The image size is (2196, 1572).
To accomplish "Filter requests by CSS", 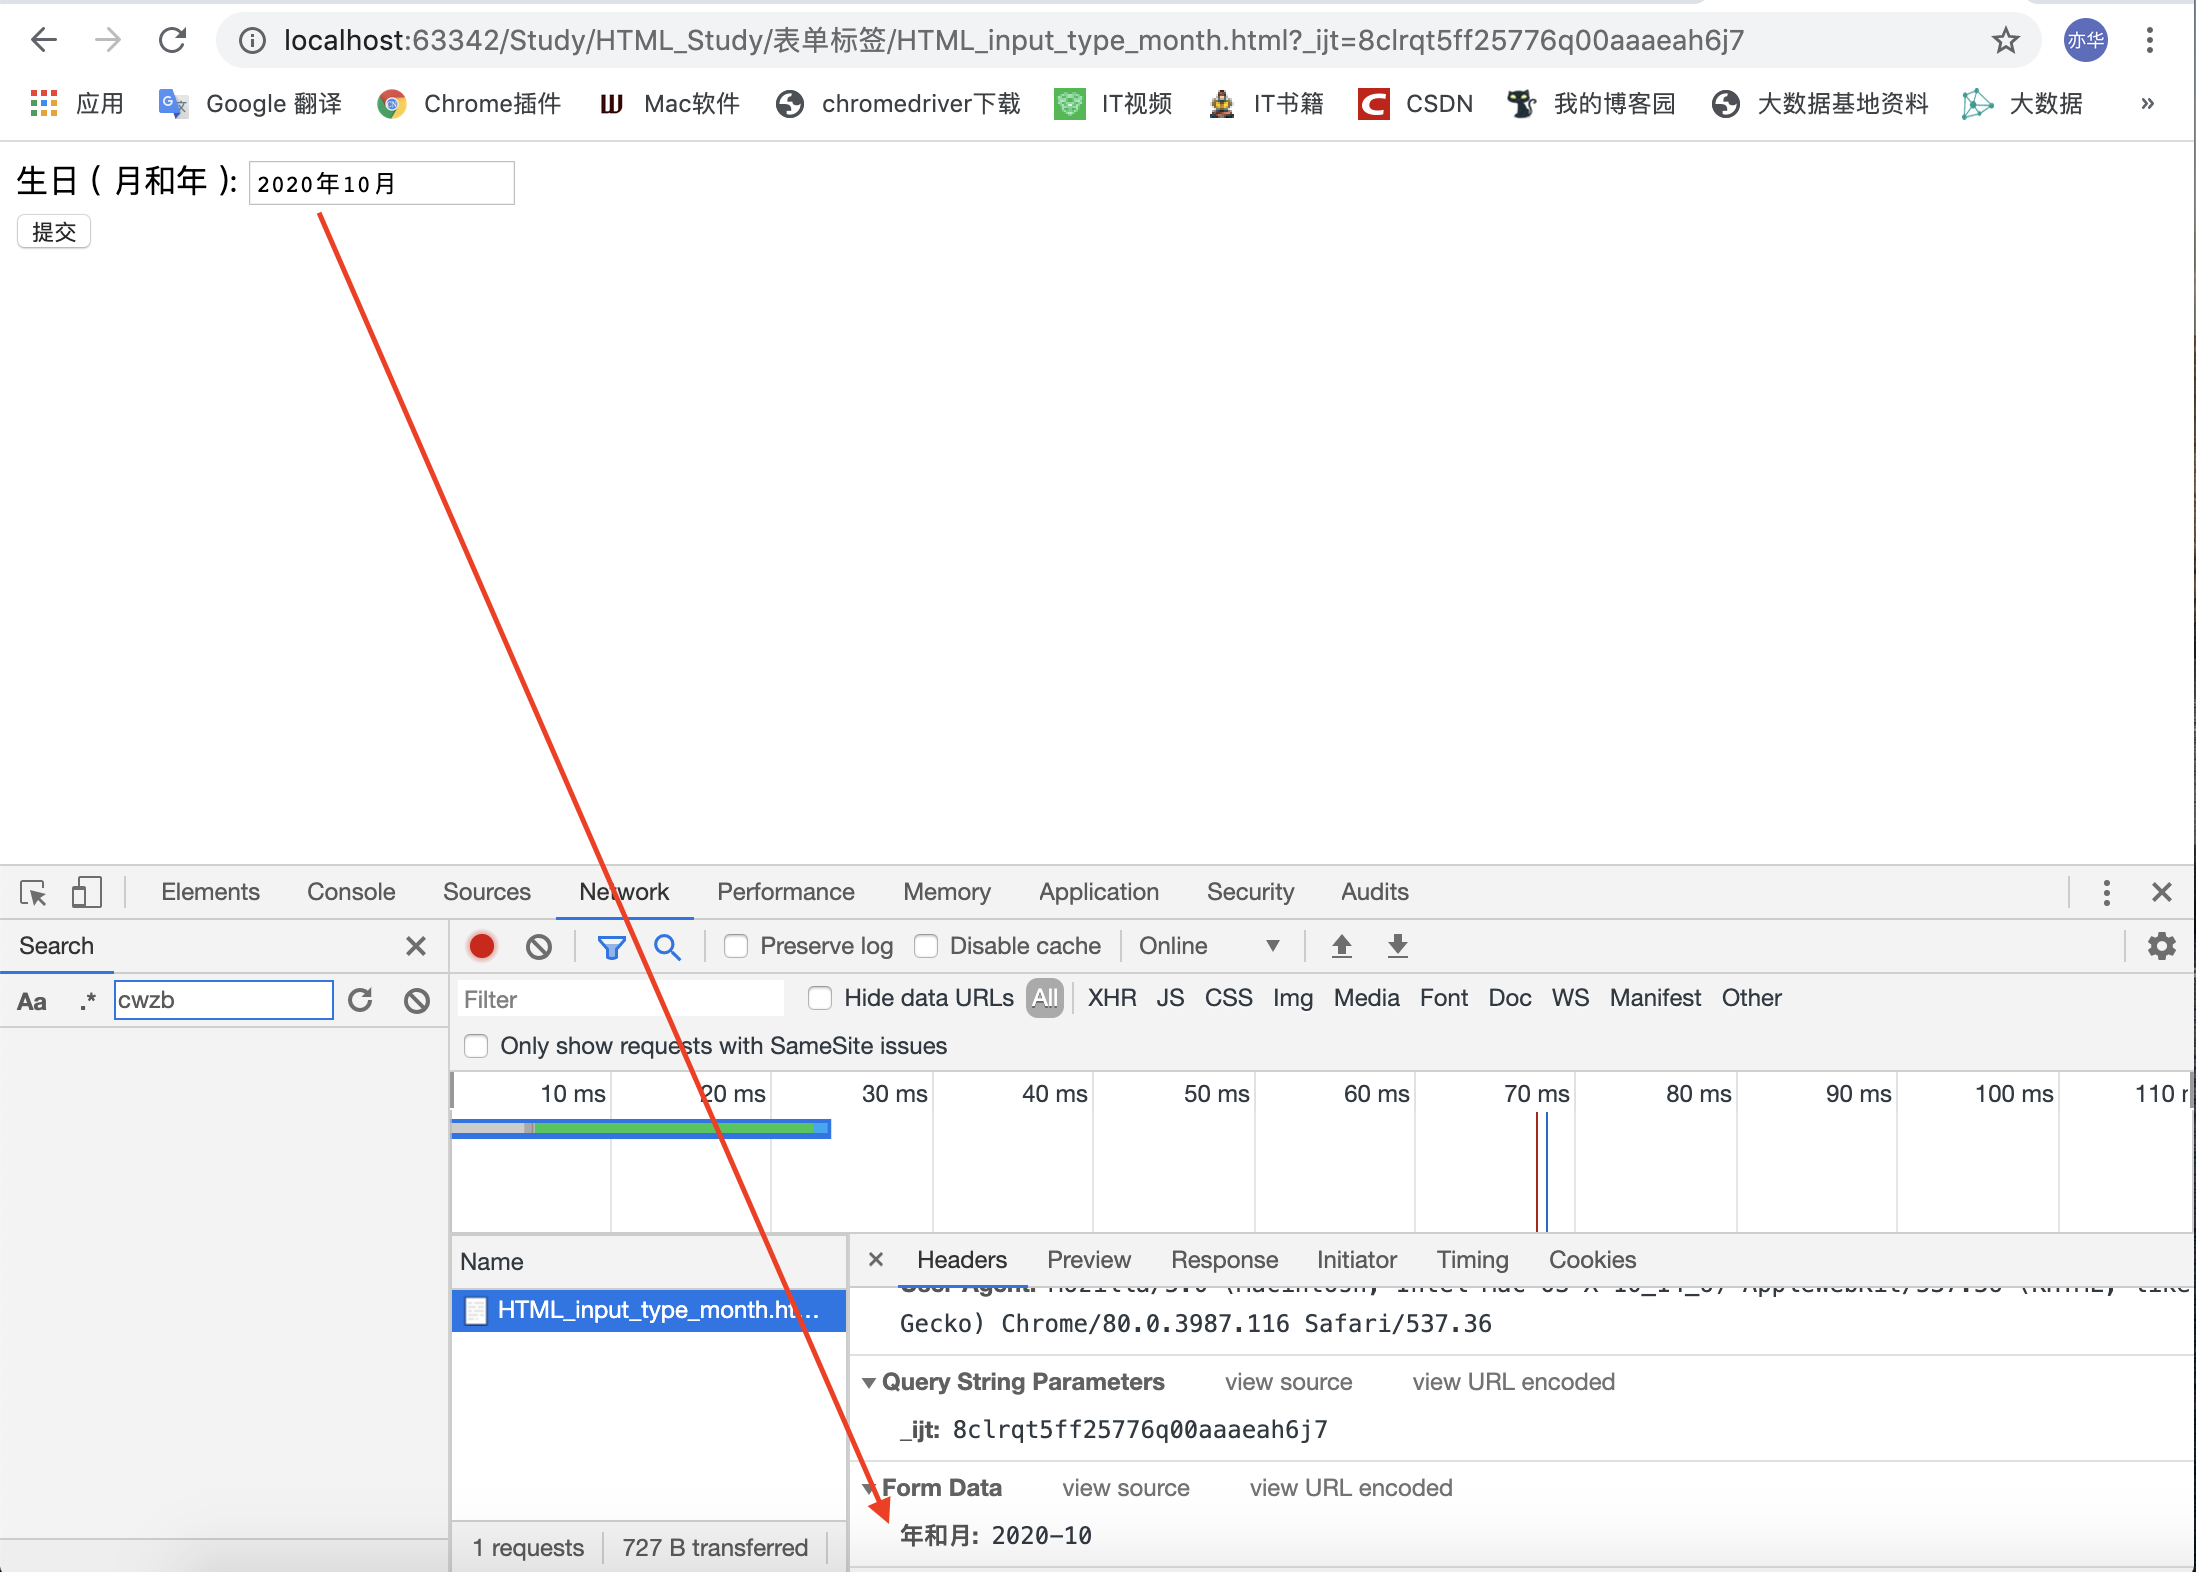I will coord(1228,998).
